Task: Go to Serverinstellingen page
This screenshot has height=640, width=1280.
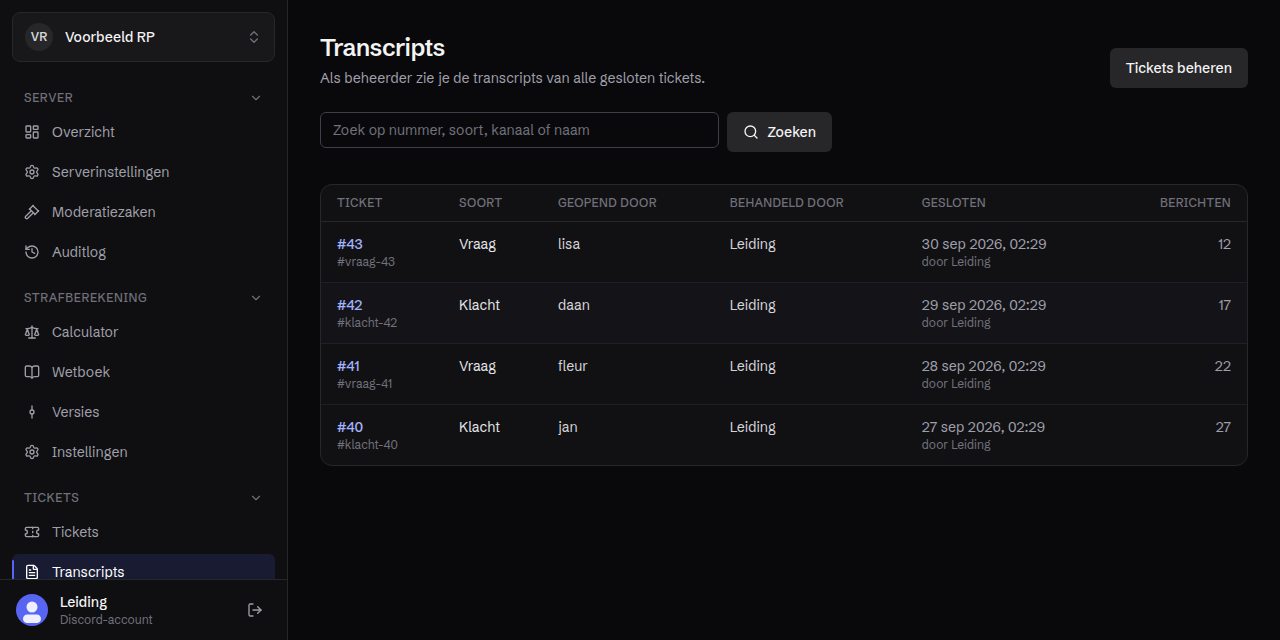Action: (x=143, y=172)
